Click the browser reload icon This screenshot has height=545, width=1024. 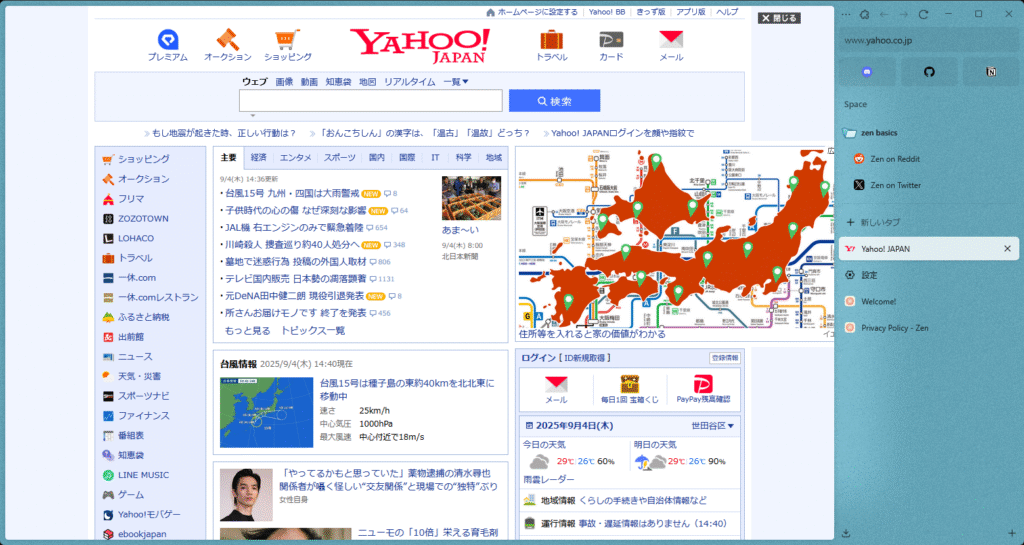[923, 14]
